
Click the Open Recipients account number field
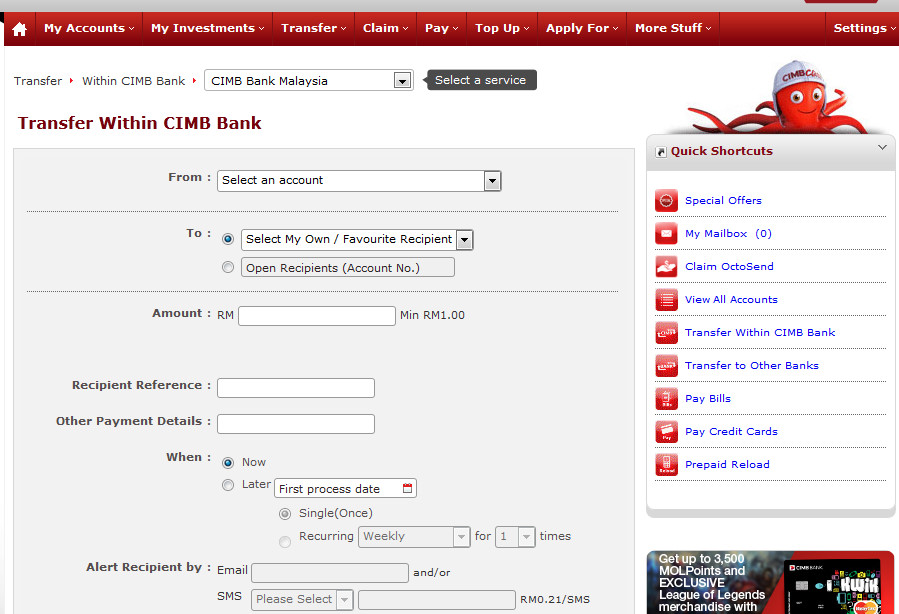point(348,268)
